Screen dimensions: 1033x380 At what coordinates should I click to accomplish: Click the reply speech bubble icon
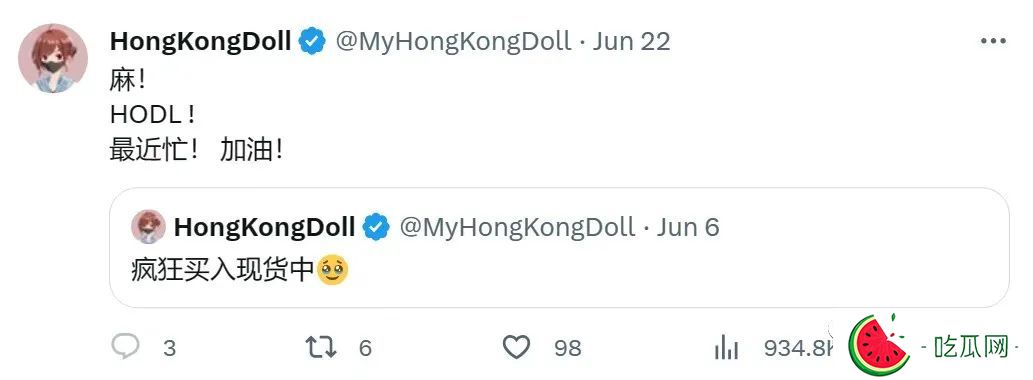(125, 346)
